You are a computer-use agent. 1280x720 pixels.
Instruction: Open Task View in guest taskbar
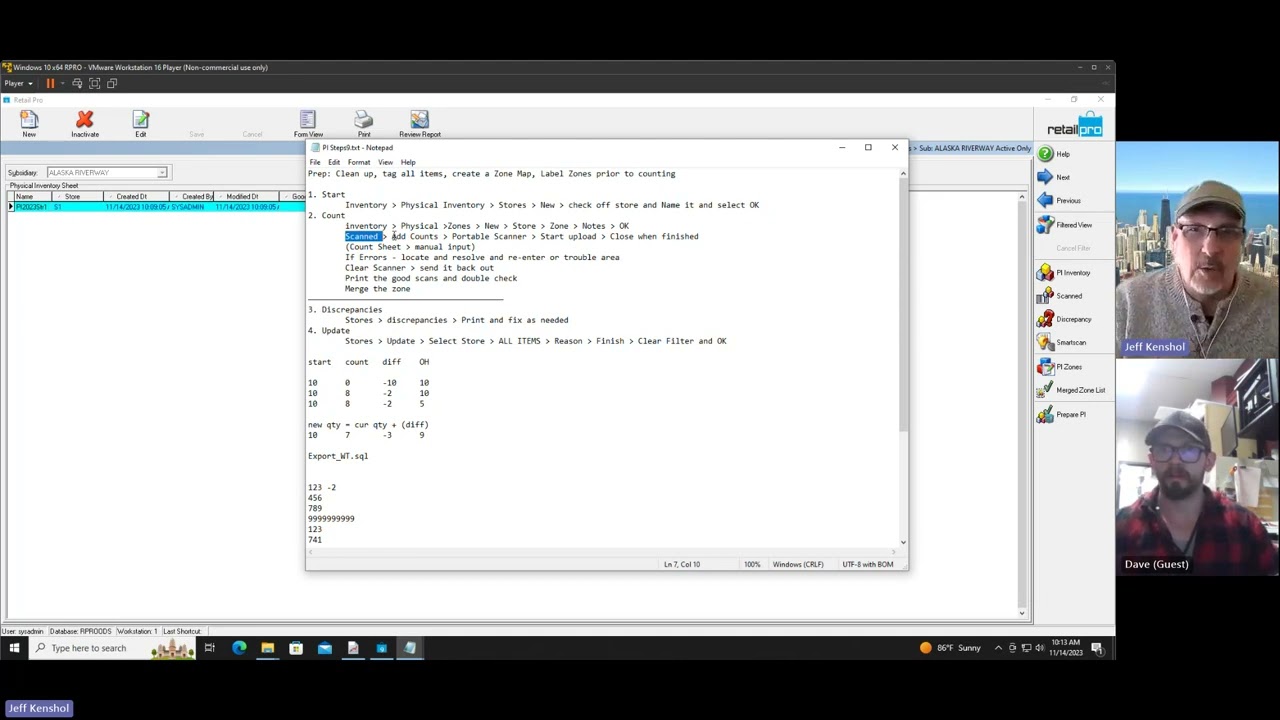point(210,648)
